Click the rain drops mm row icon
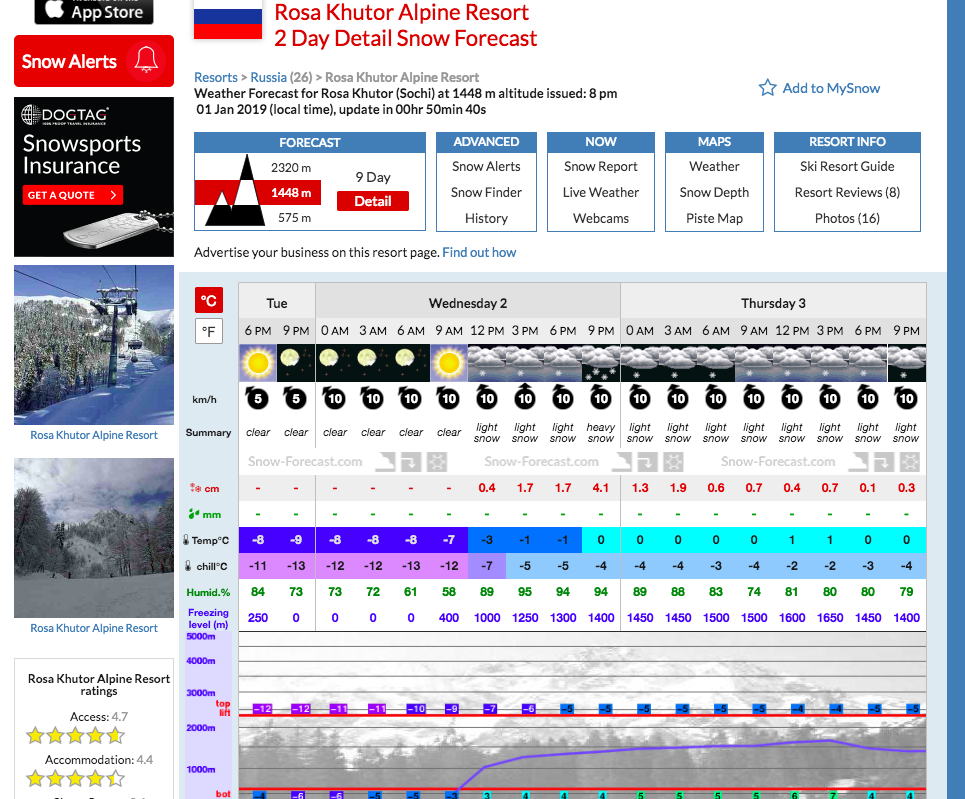This screenshot has height=799, width=965. click(x=194, y=513)
